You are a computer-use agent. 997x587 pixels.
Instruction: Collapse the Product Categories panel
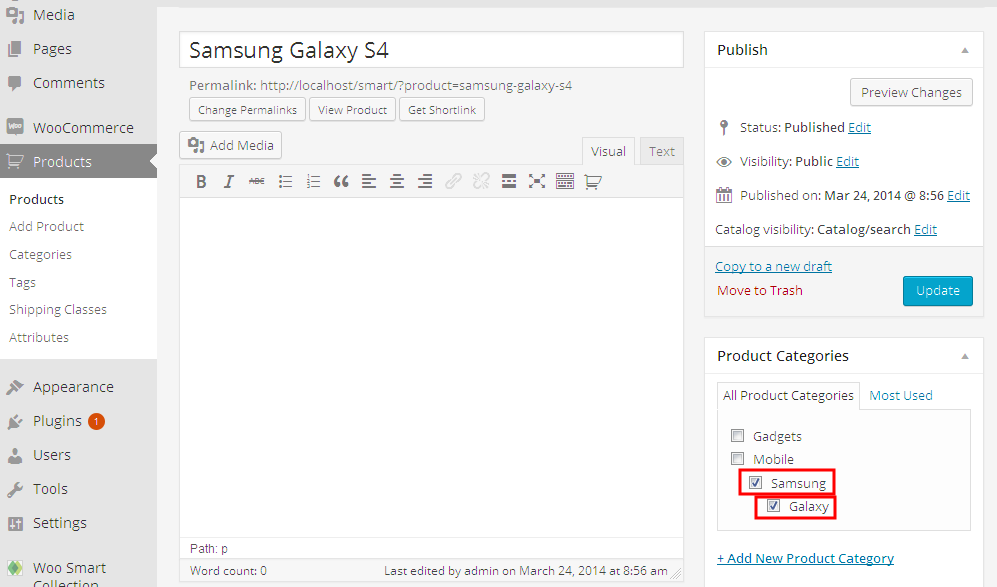tap(965, 356)
